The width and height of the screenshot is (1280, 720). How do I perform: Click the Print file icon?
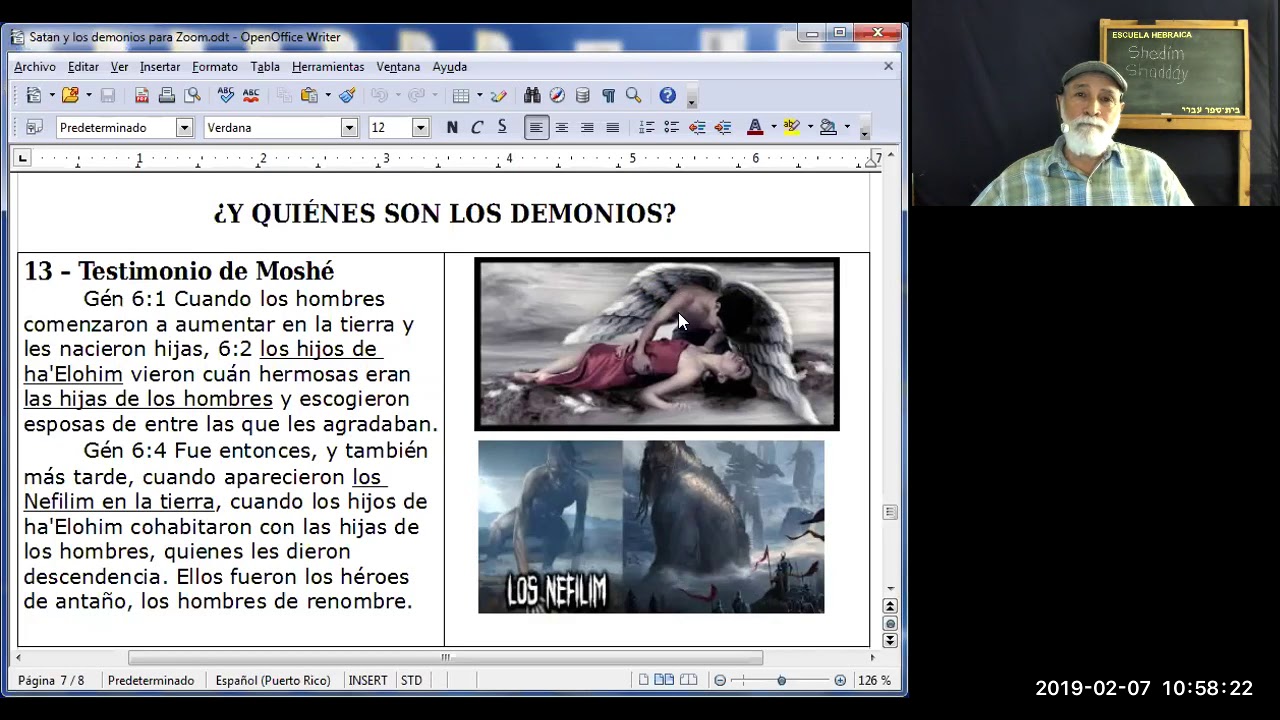(x=167, y=95)
